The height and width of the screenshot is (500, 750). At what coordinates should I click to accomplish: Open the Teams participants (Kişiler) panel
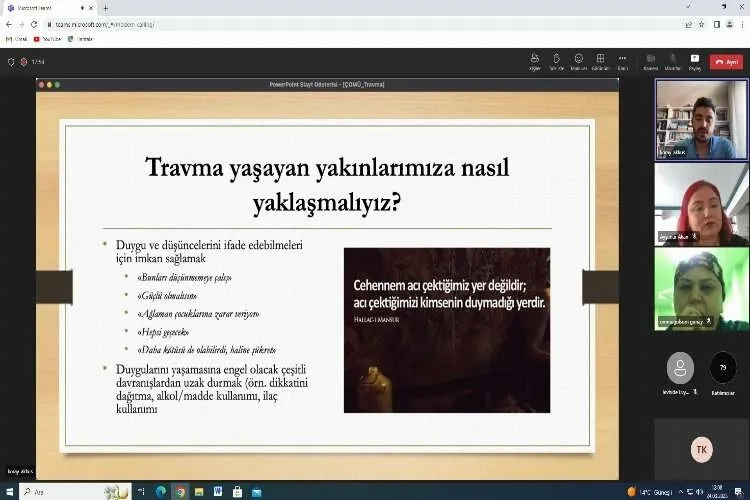pyautogui.click(x=535, y=60)
